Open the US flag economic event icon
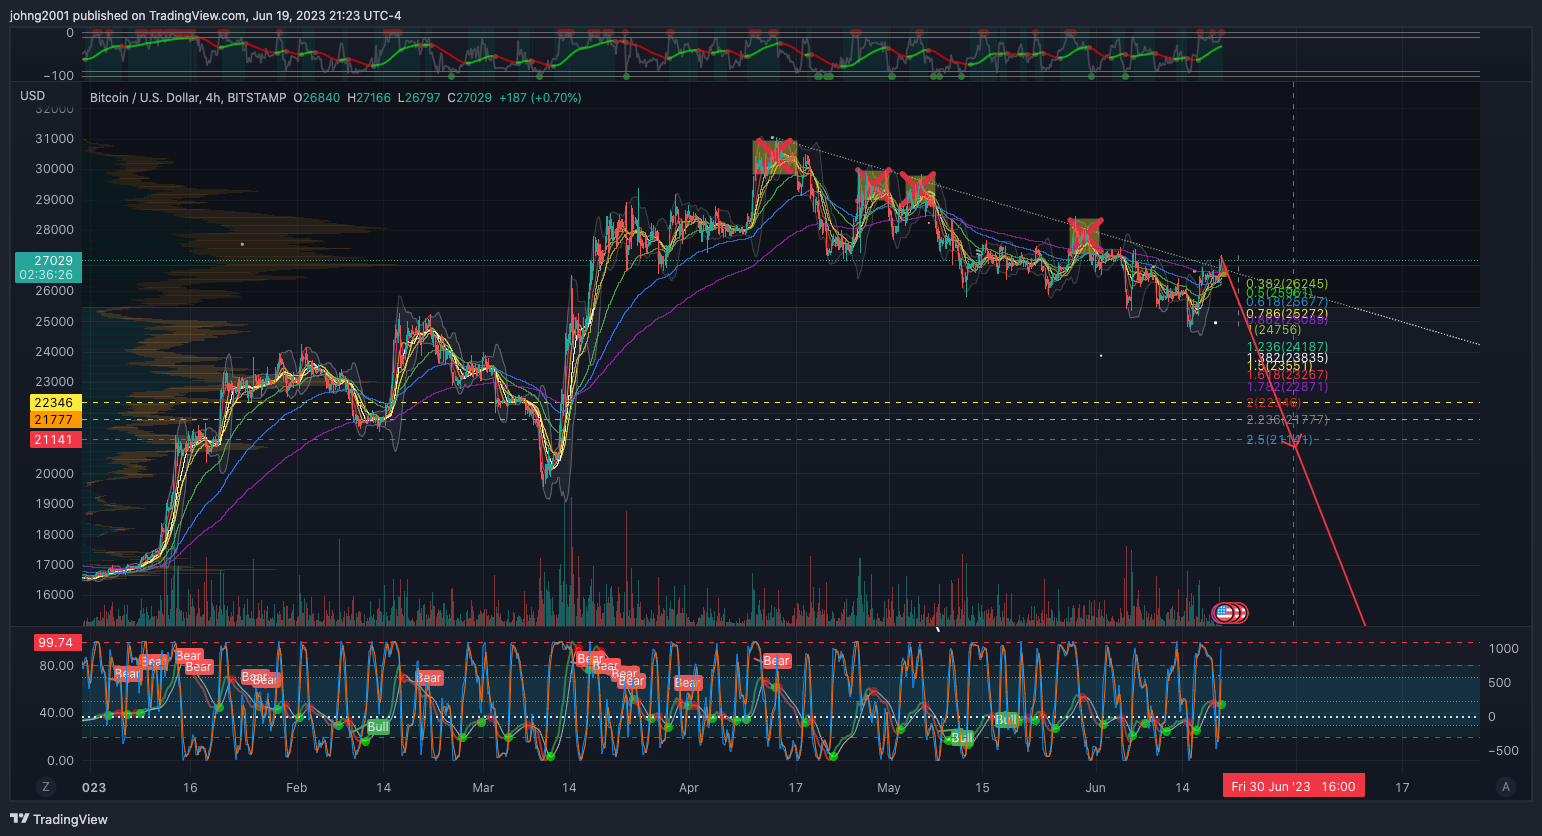Screen dimensions: 1542x836 pyautogui.click(x=1225, y=613)
